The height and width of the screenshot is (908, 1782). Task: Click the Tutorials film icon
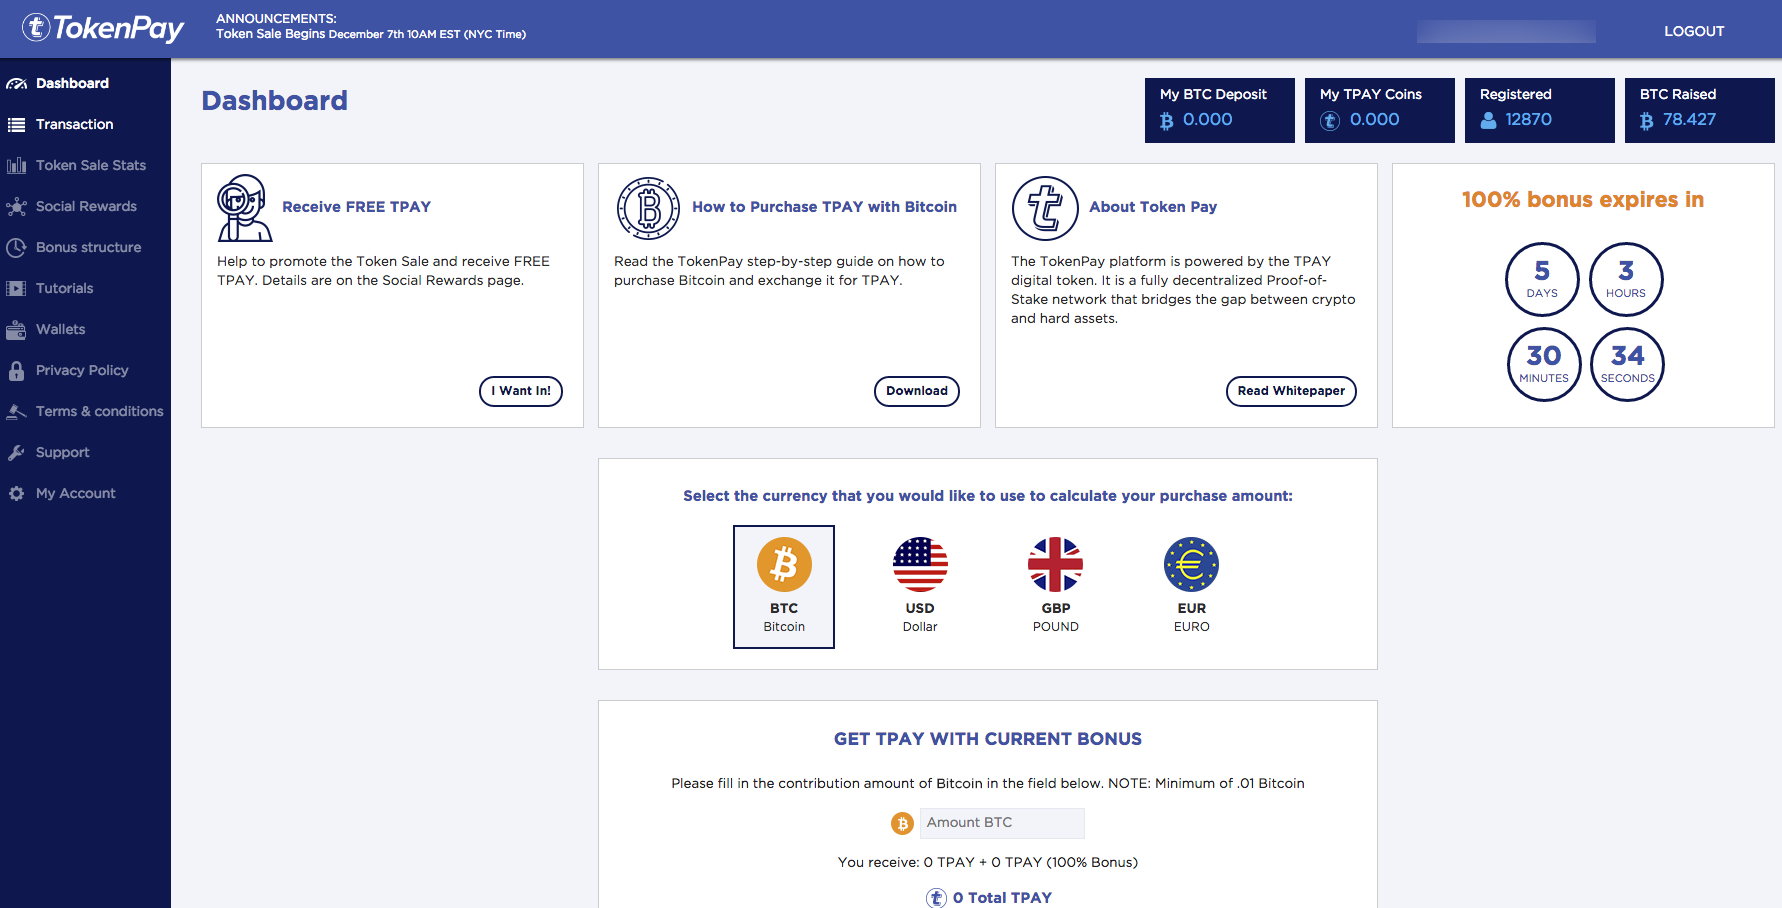[16, 289]
